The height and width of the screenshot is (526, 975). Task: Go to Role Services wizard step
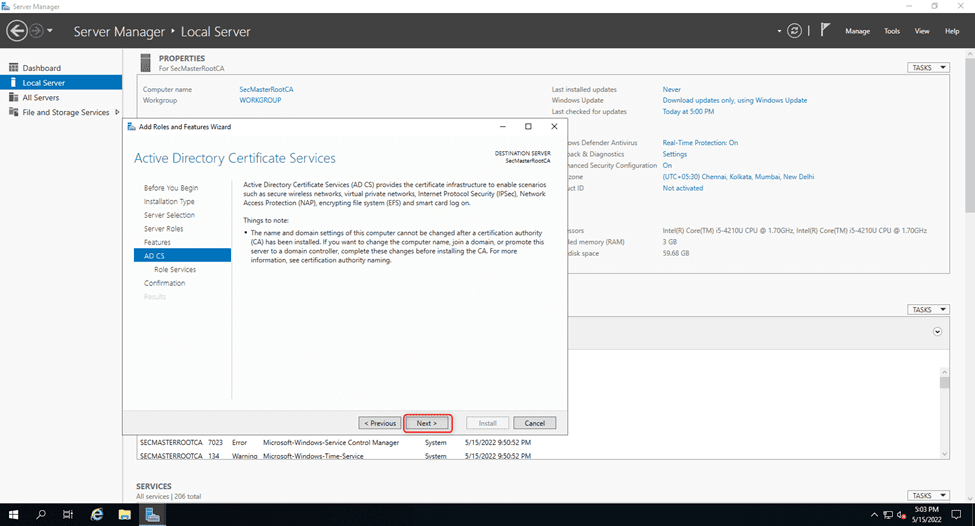175,270
